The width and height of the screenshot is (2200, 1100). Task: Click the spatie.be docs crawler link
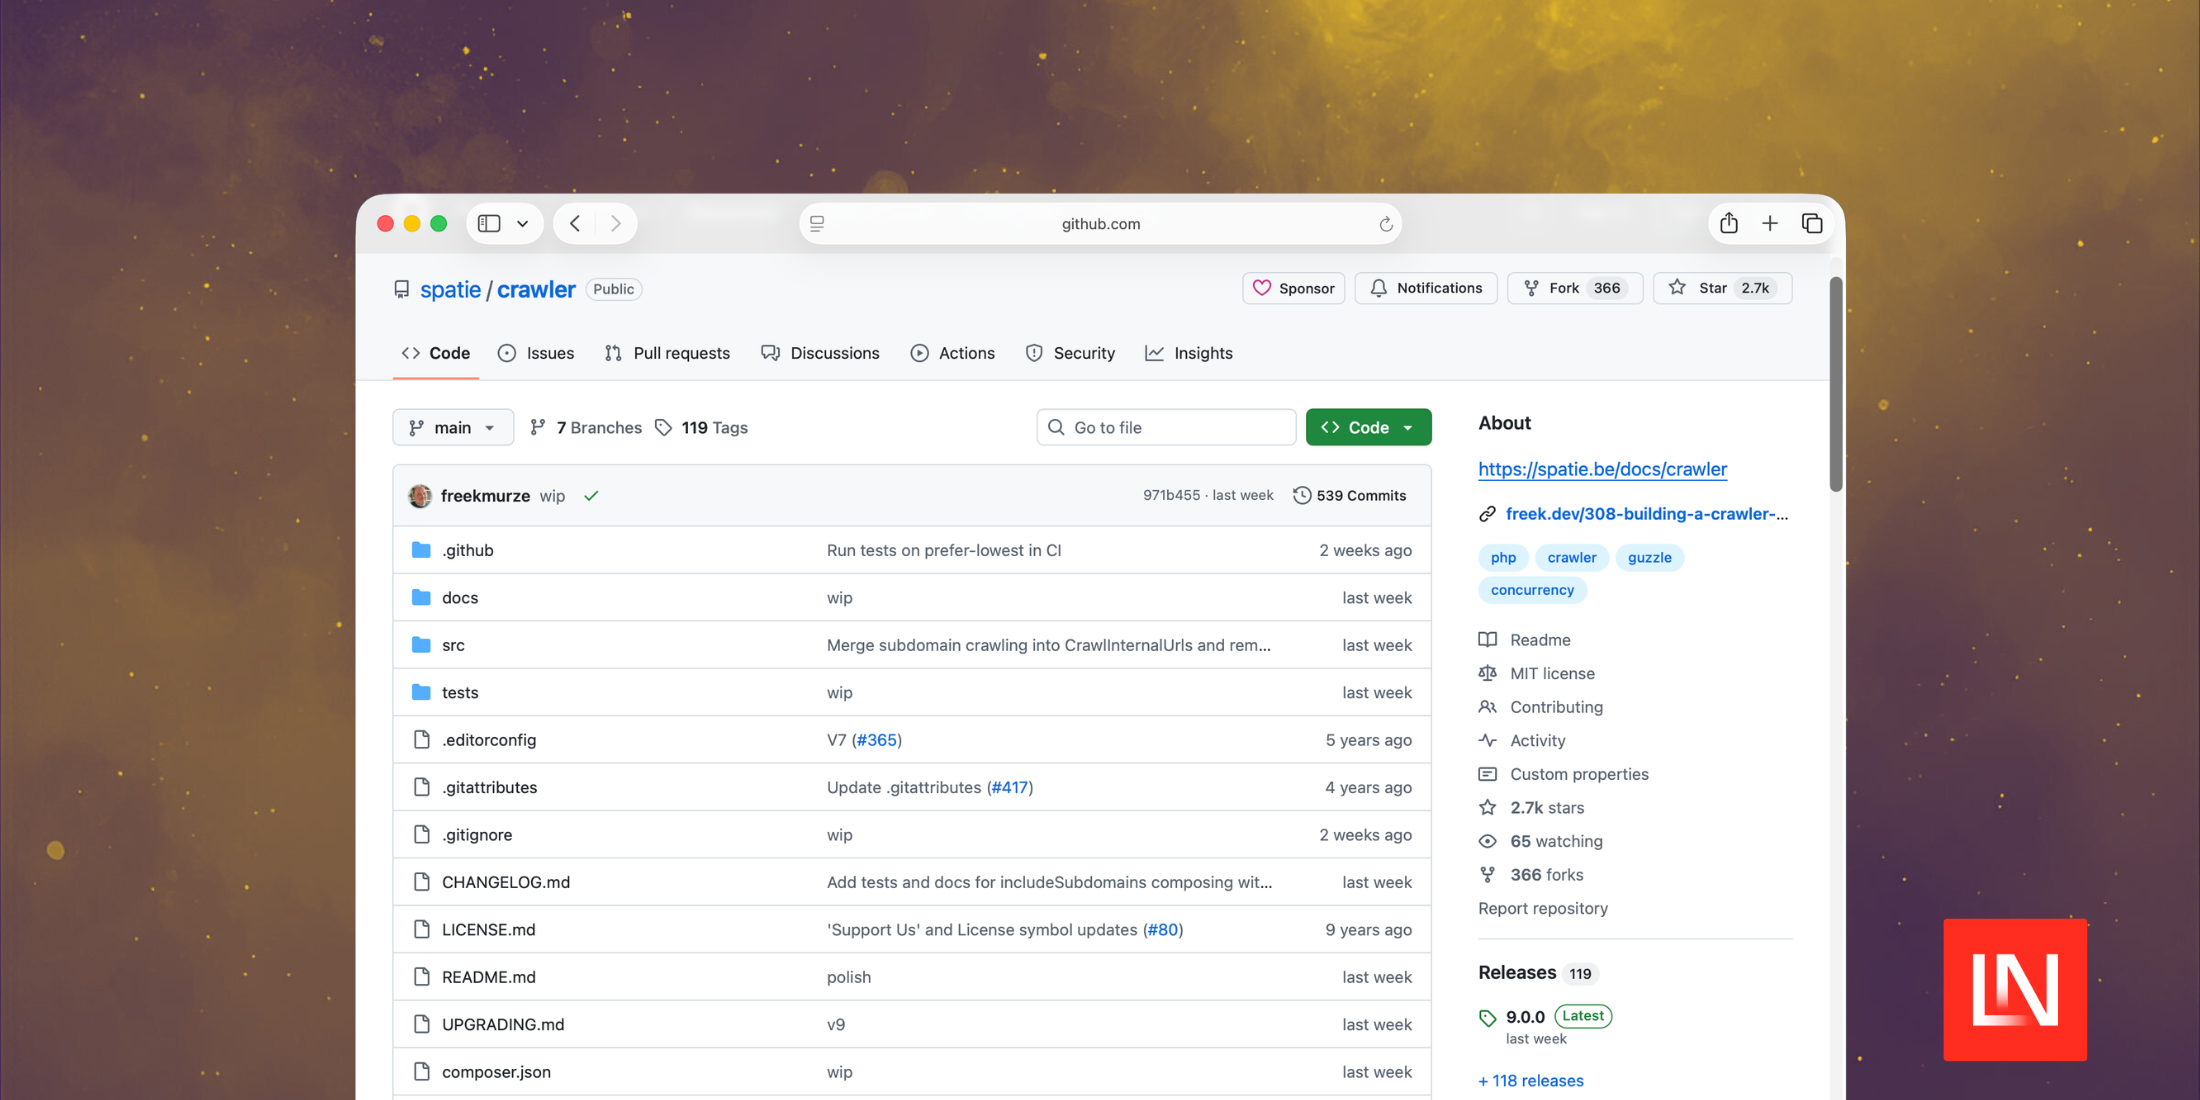point(1602,469)
